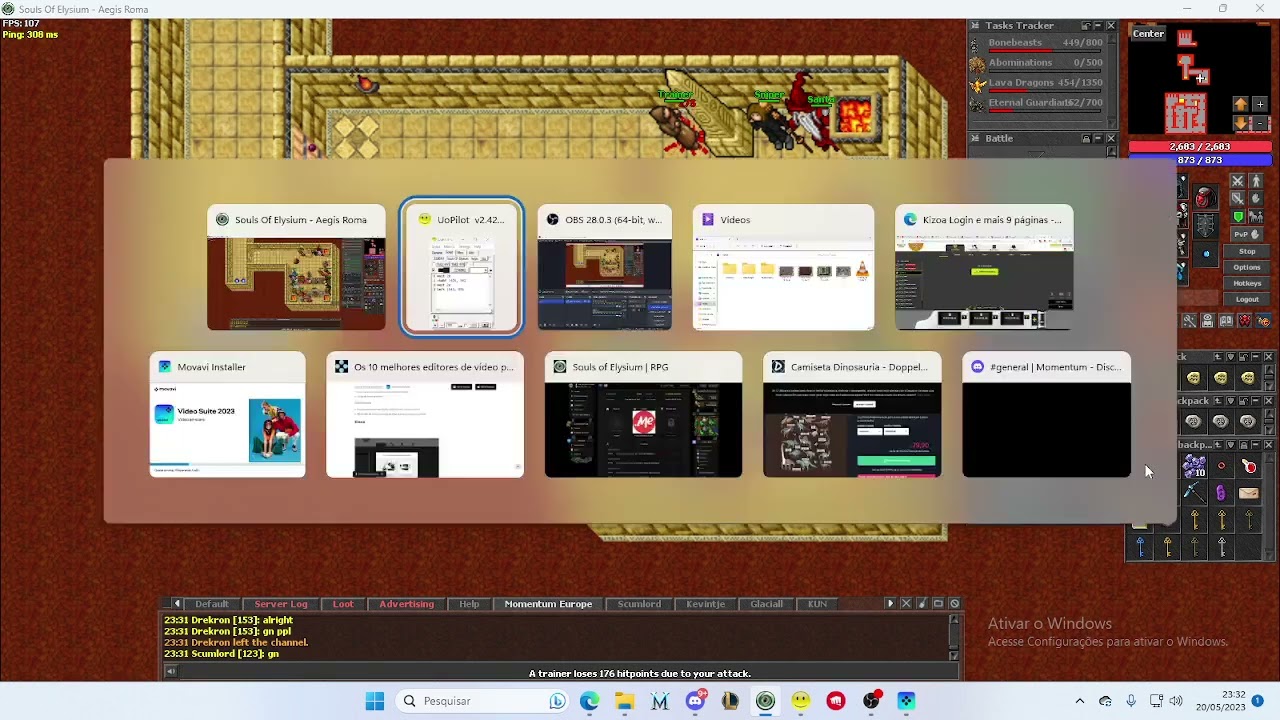Open Discord from taskbar
Image resolution: width=1280 pixels, height=720 pixels.
695,701
